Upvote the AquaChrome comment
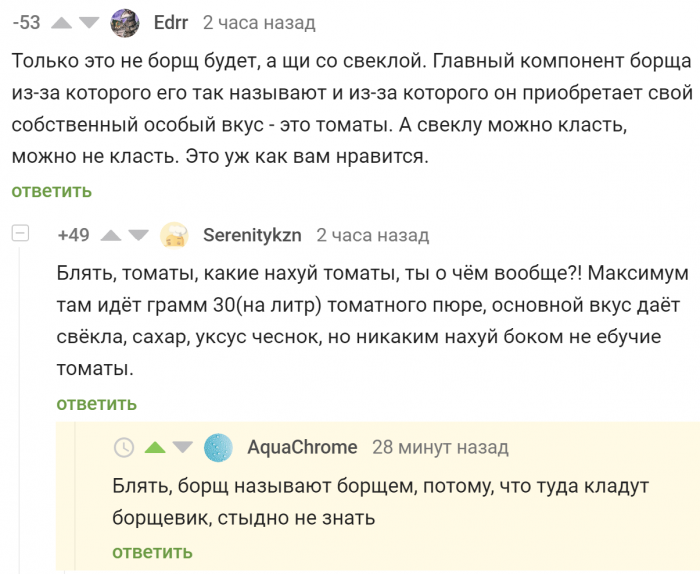Screen dimensions: 700x574 click(154, 447)
